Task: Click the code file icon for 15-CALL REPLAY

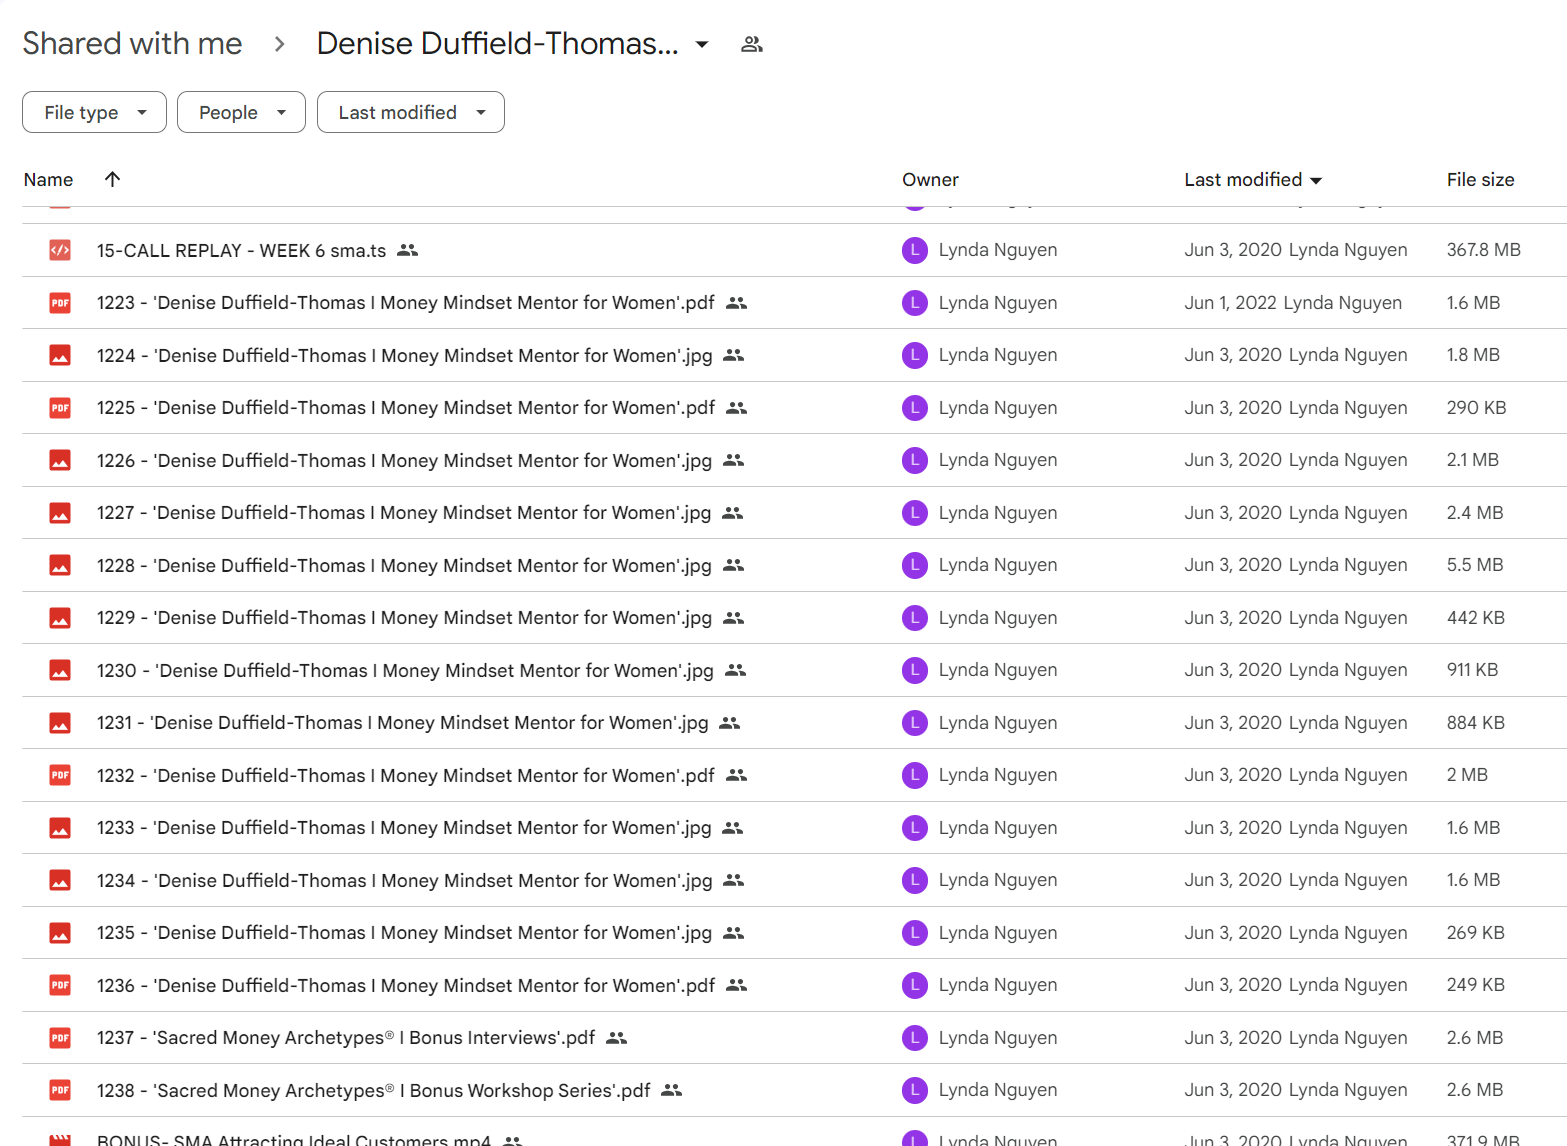Action: coord(60,250)
